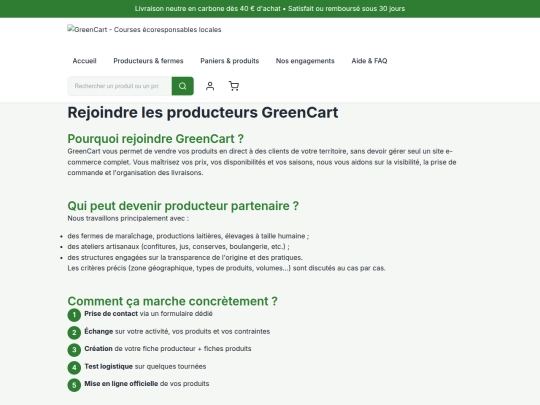Click the numbered badge 2 circle

[x=74, y=332]
